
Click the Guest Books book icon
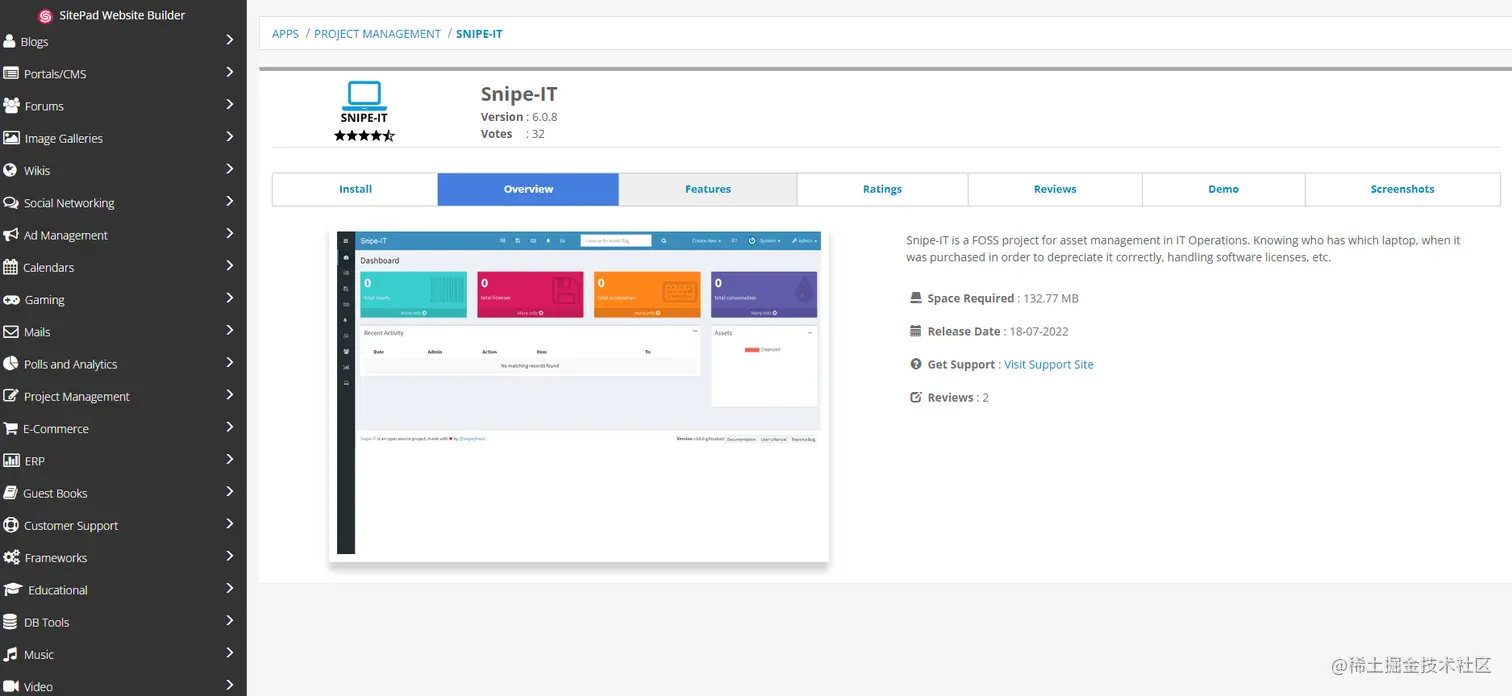coord(11,493)
